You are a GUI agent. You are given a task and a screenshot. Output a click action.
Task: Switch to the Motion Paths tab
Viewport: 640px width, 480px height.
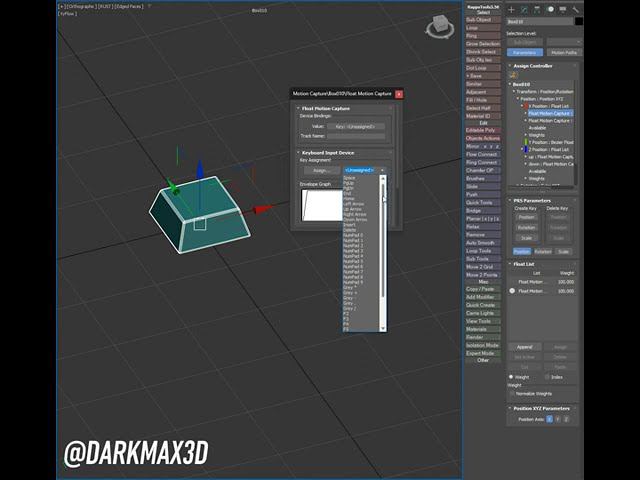(x=564, y=53)
